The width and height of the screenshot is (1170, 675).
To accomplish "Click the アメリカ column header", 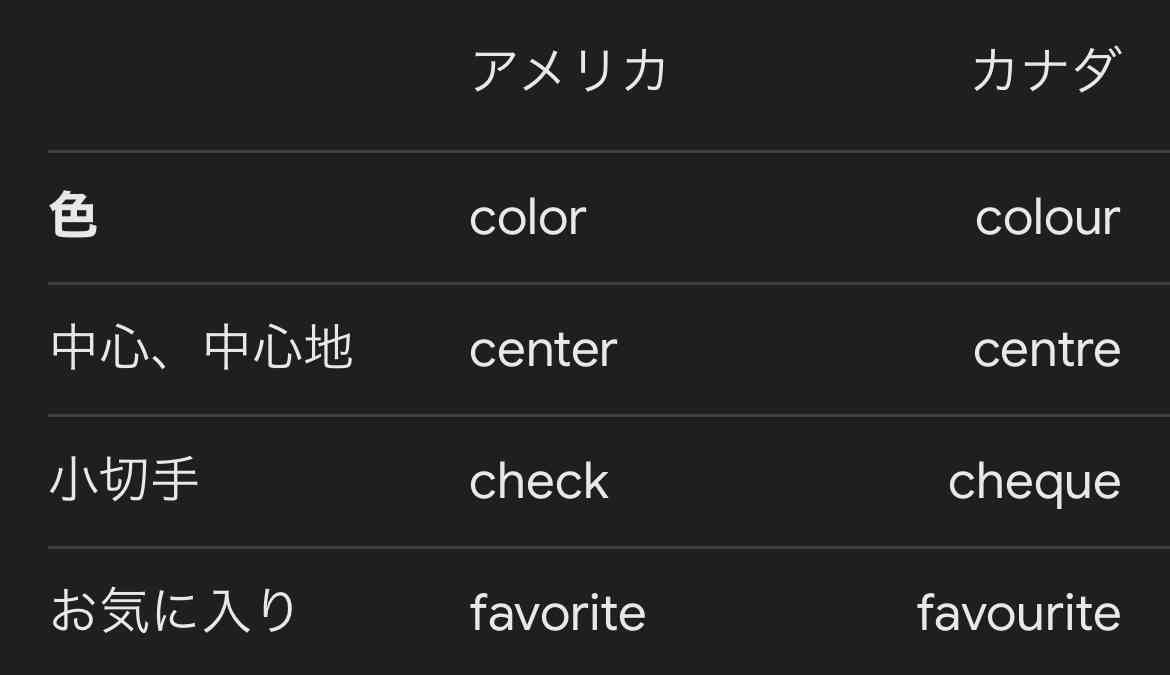I will coord(569,70).
